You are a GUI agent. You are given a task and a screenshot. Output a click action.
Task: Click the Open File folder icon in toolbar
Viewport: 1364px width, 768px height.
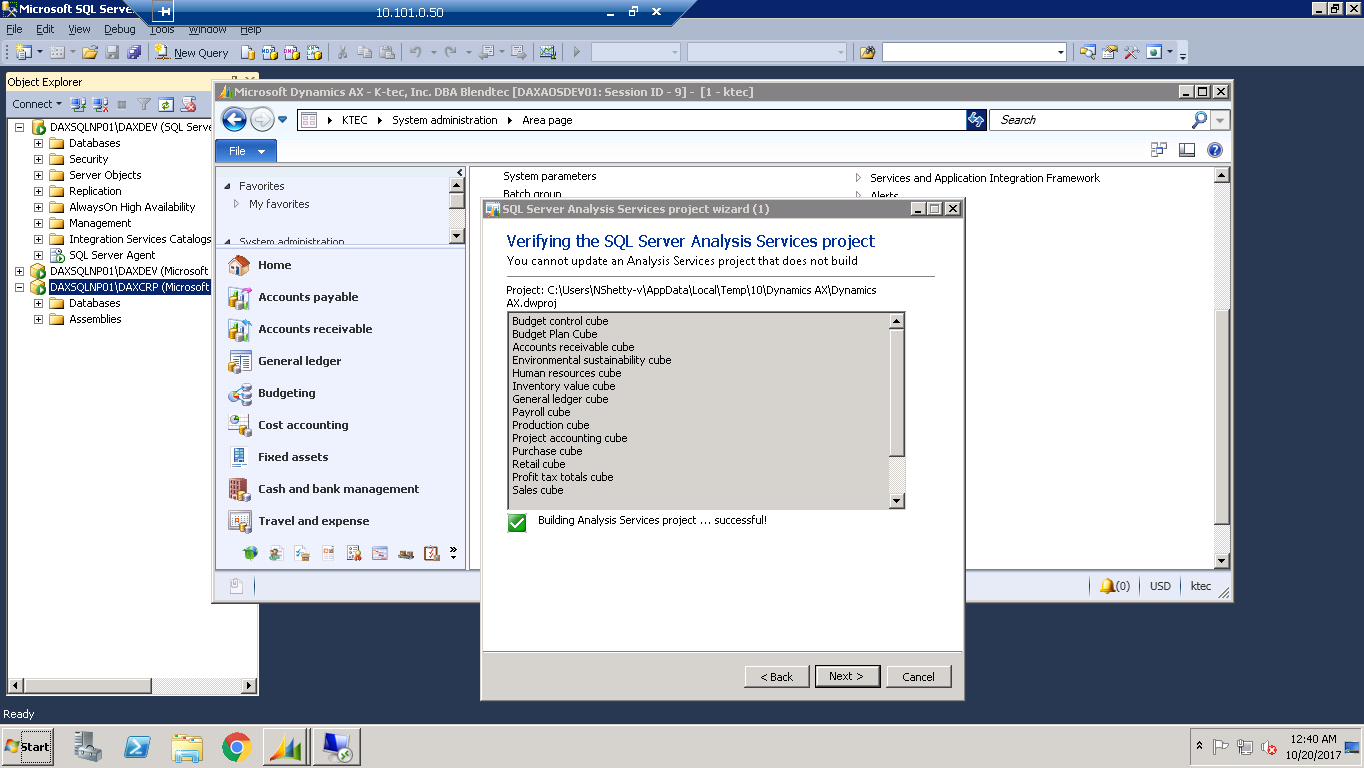tap(90, 53)
